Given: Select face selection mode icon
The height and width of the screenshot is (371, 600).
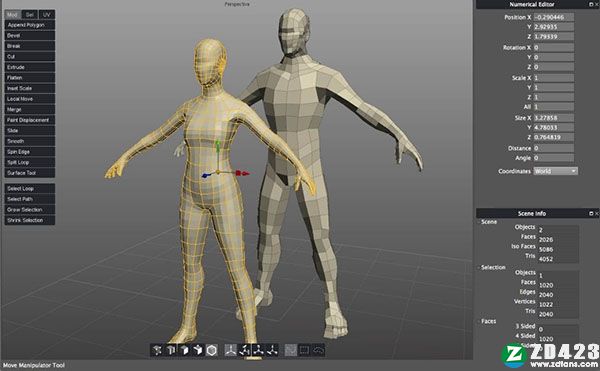Looking at the screenshot, I should pyautogui.click(x=184, y=350).
